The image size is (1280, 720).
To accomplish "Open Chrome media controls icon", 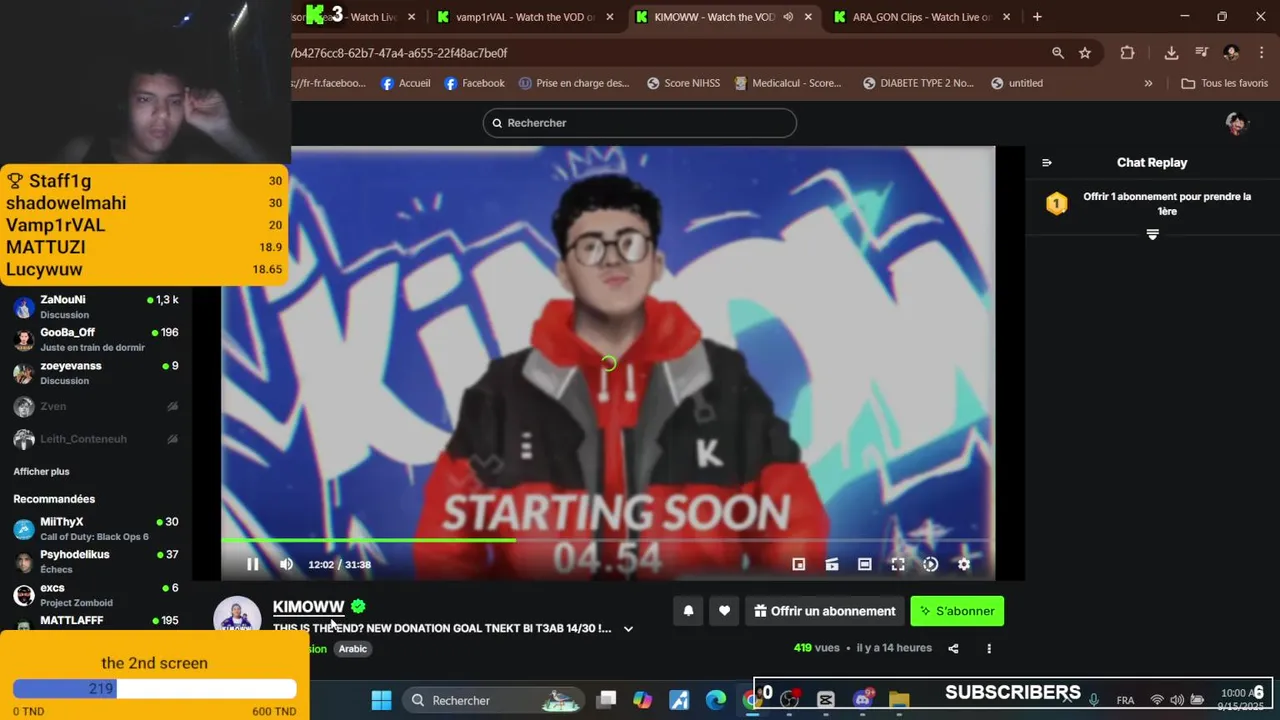I will (x=1202, y=53).
